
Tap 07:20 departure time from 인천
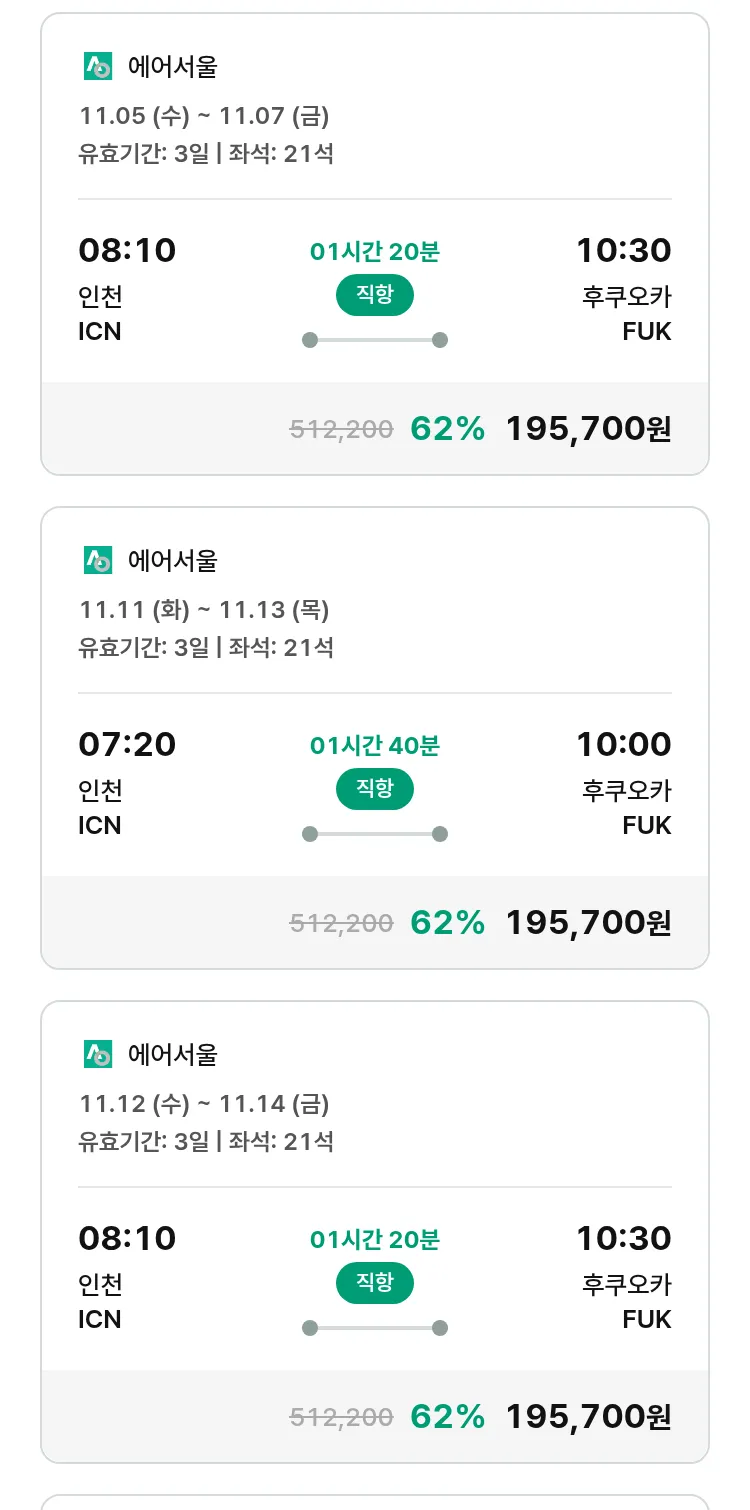(x=127, y=745)
